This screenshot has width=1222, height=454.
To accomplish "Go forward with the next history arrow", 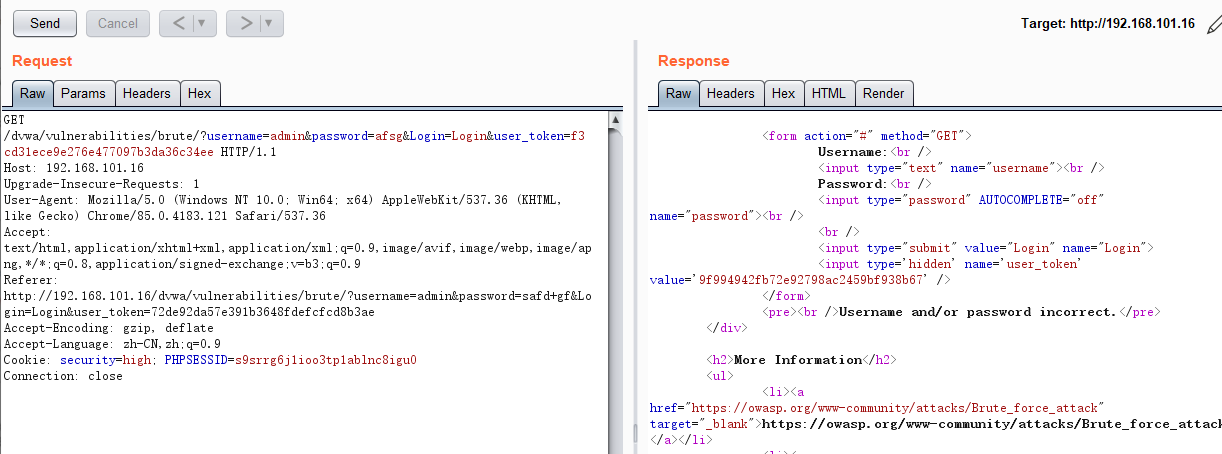I will point(247,23).
